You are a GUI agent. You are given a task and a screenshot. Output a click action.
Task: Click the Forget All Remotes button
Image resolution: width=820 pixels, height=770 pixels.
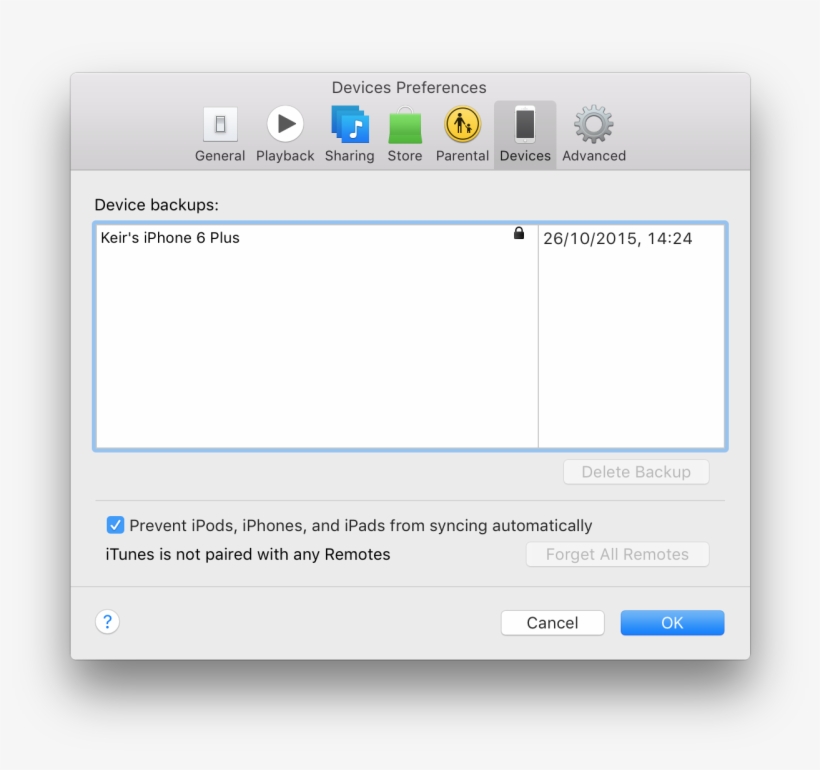click(617, 554)
